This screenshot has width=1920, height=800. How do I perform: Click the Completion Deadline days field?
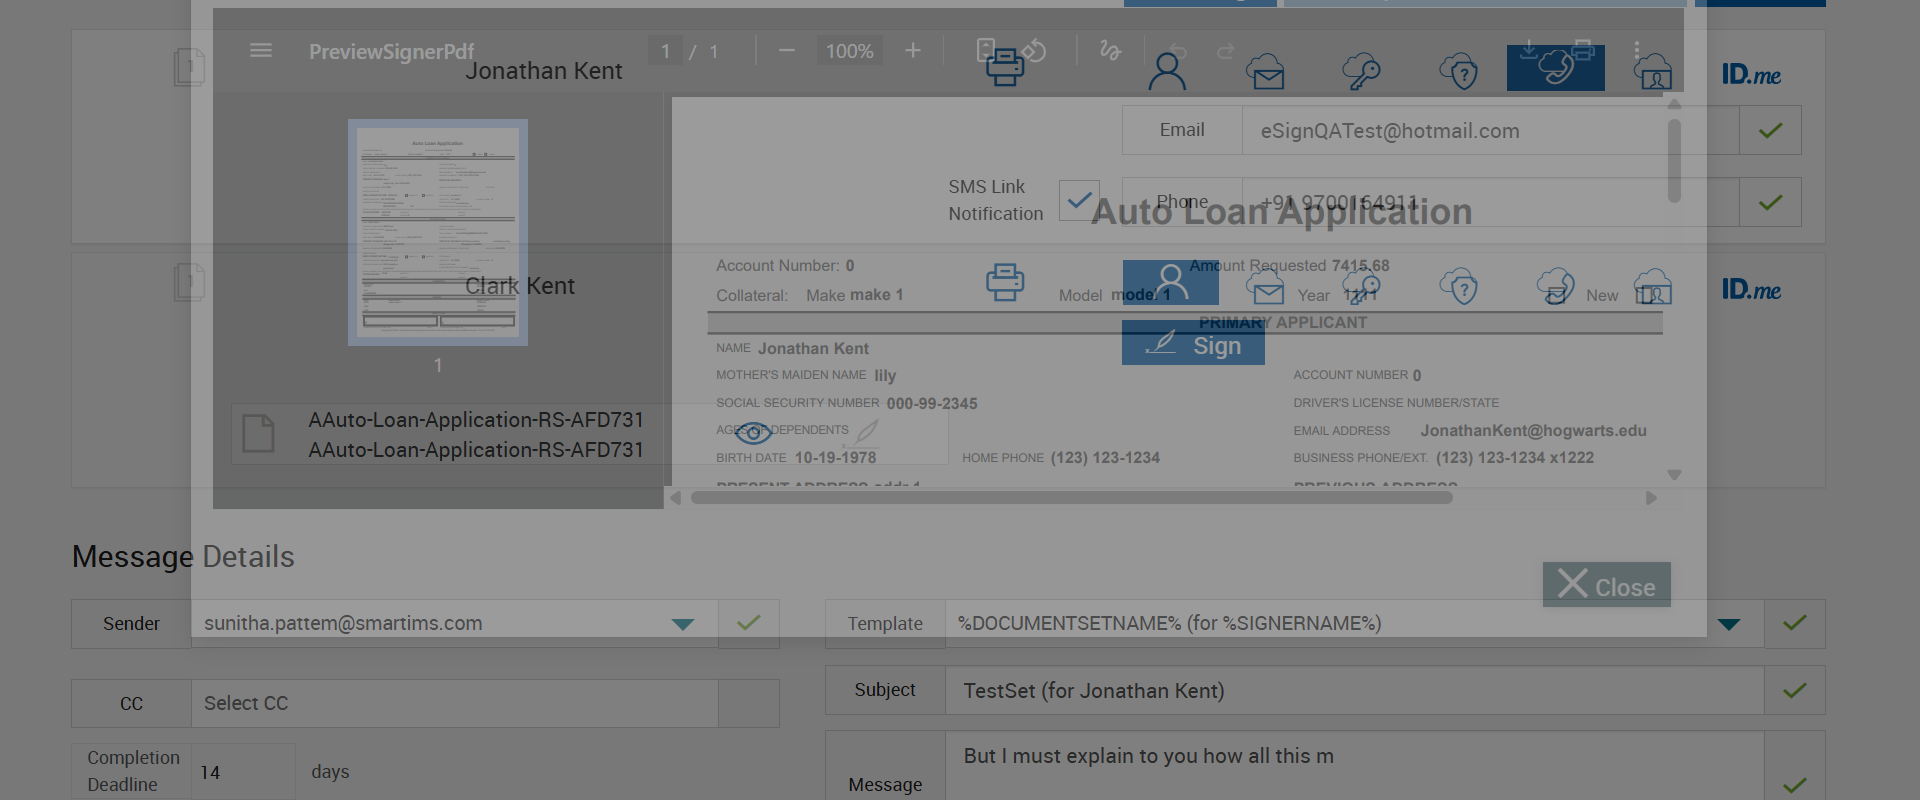(x=243, y=772)
